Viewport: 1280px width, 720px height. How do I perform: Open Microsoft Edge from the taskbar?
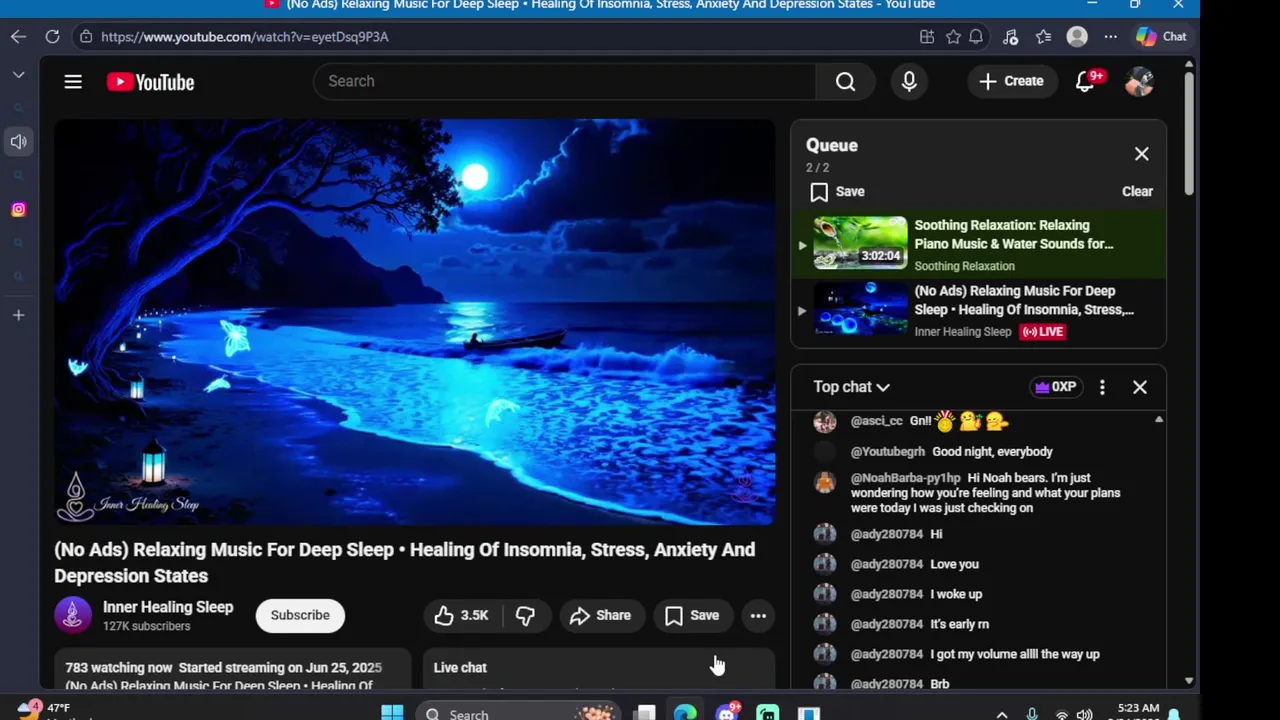coord(685,713)
